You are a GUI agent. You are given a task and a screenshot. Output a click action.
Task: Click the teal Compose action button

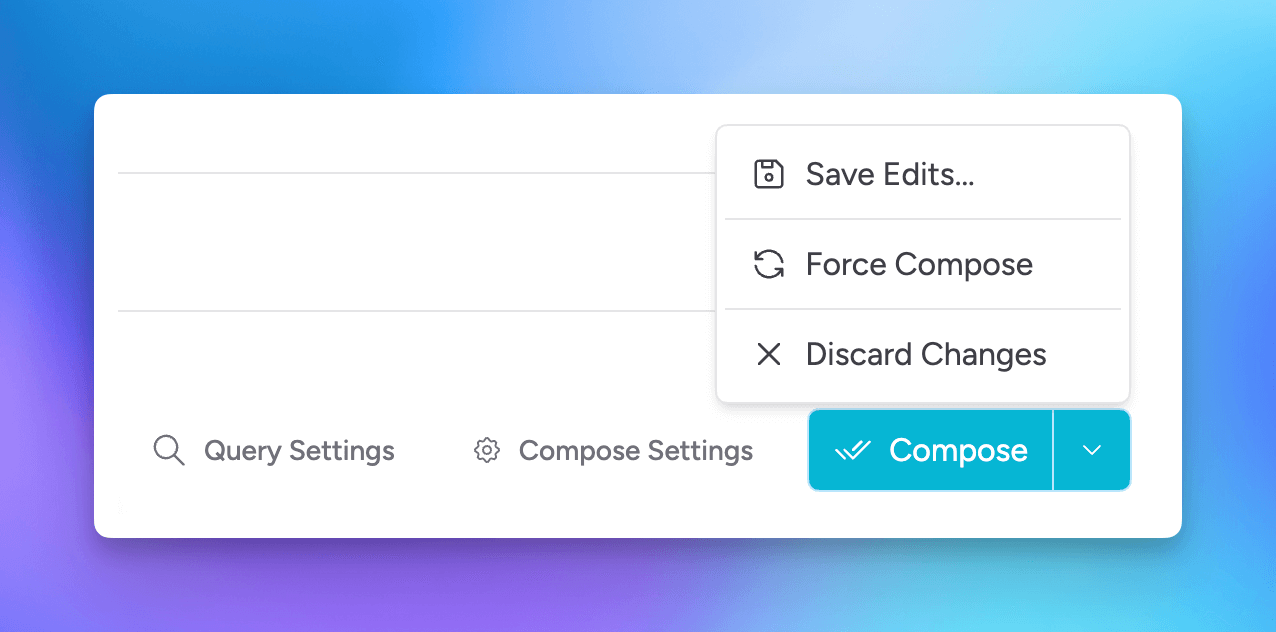929,450
